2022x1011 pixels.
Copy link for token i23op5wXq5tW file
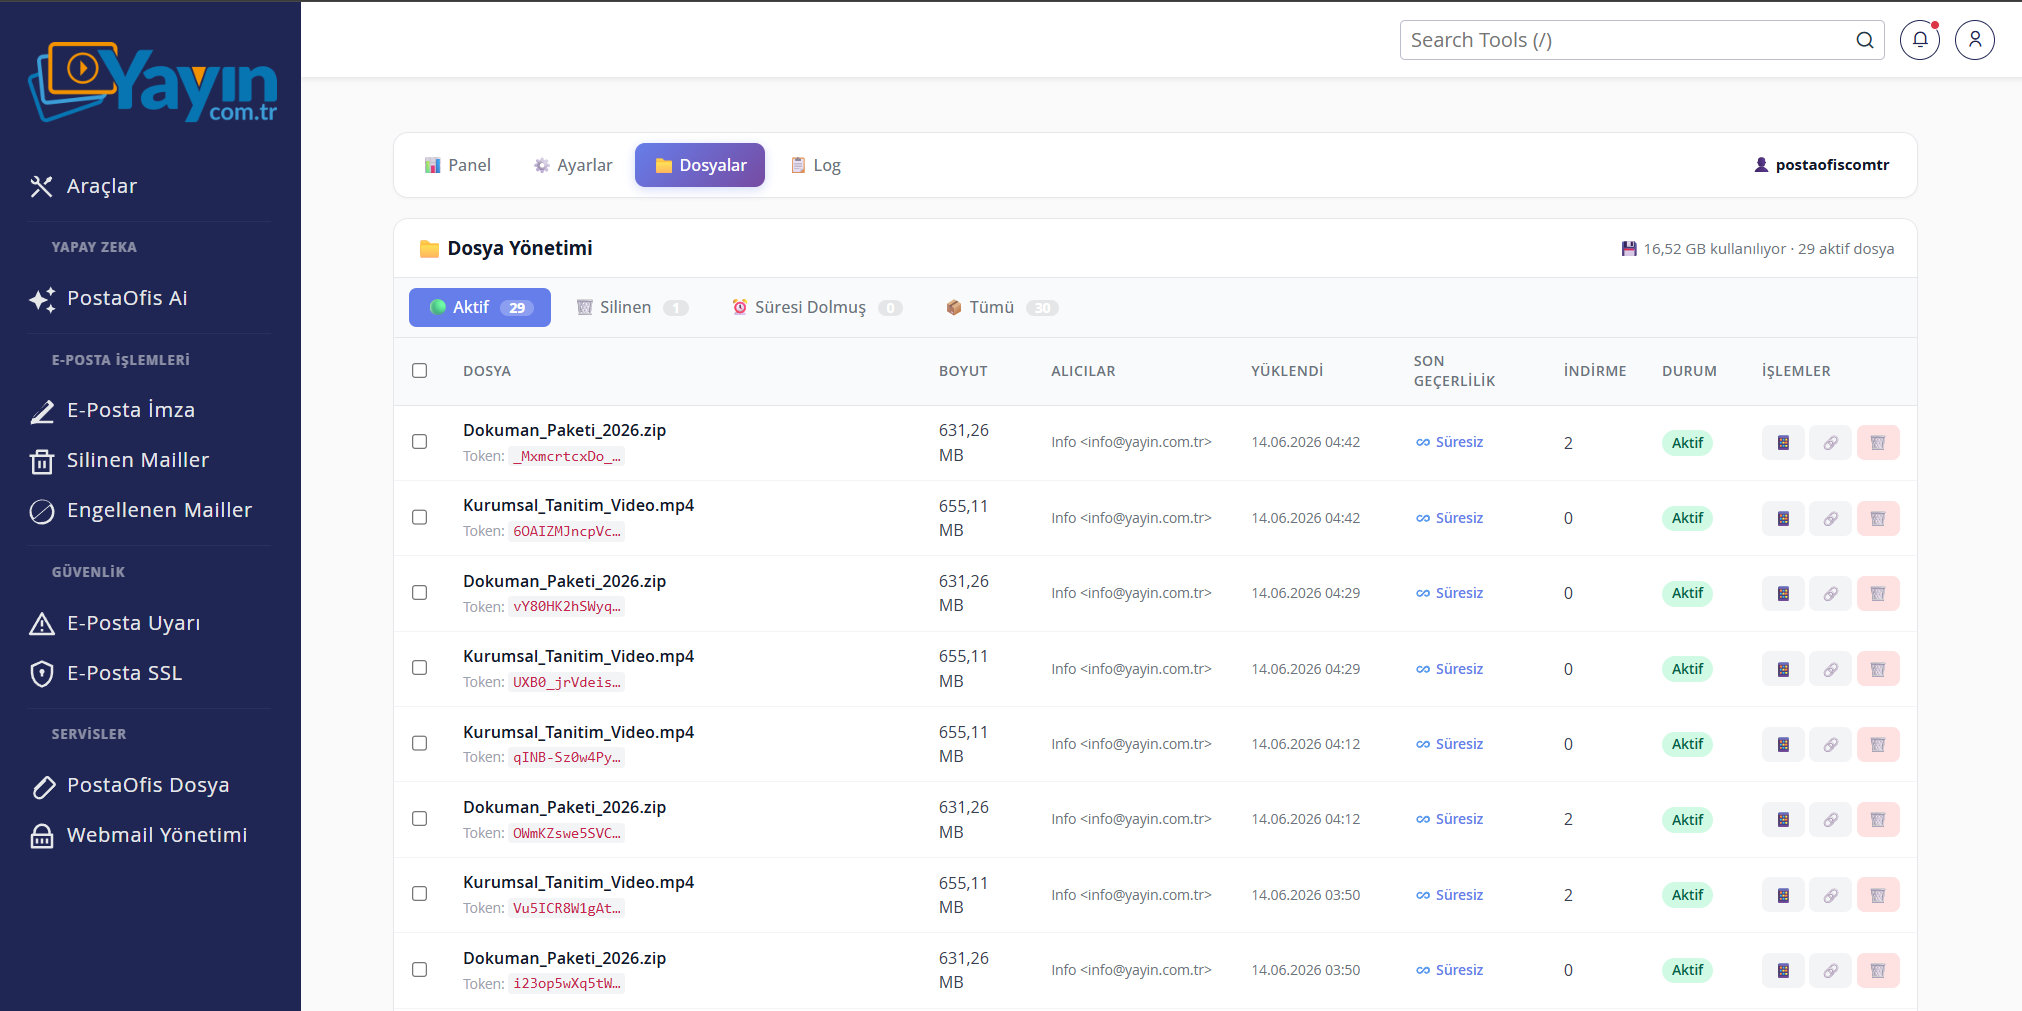1830,970
